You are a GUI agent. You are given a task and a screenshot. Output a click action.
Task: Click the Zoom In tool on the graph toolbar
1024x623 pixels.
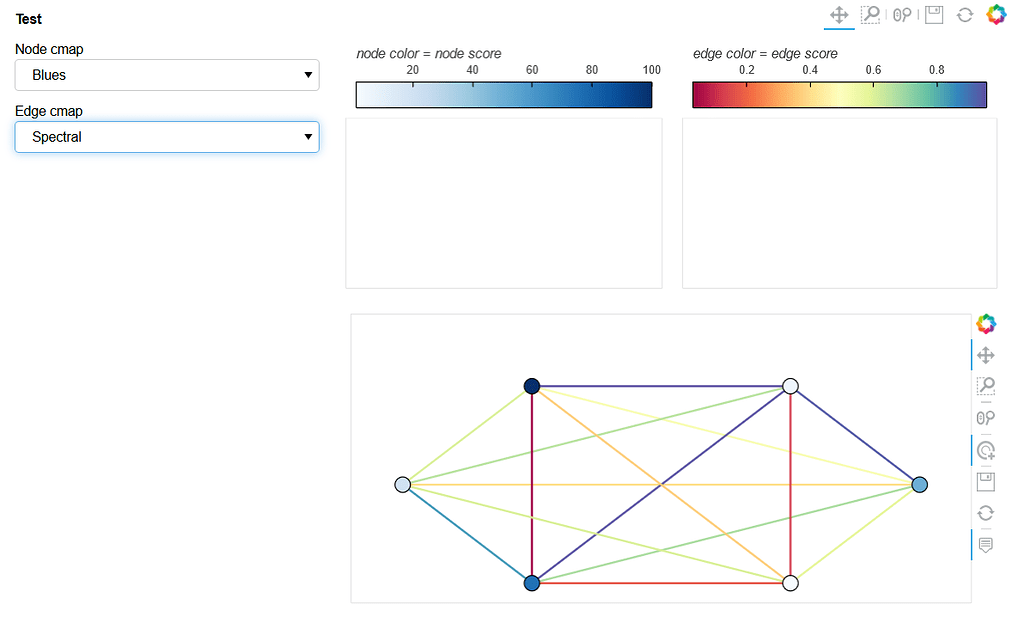[985, 450]
